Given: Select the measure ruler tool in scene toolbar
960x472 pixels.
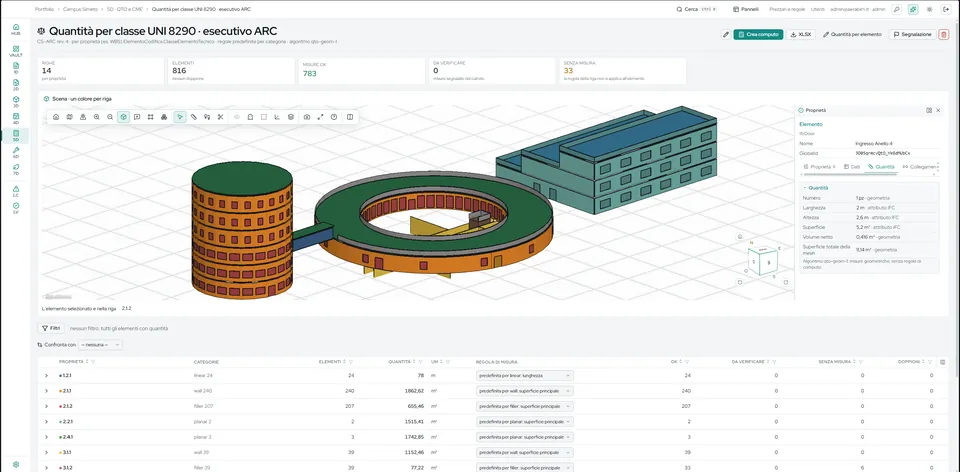Looking at the screenshot, I should (x=193, y=117).
